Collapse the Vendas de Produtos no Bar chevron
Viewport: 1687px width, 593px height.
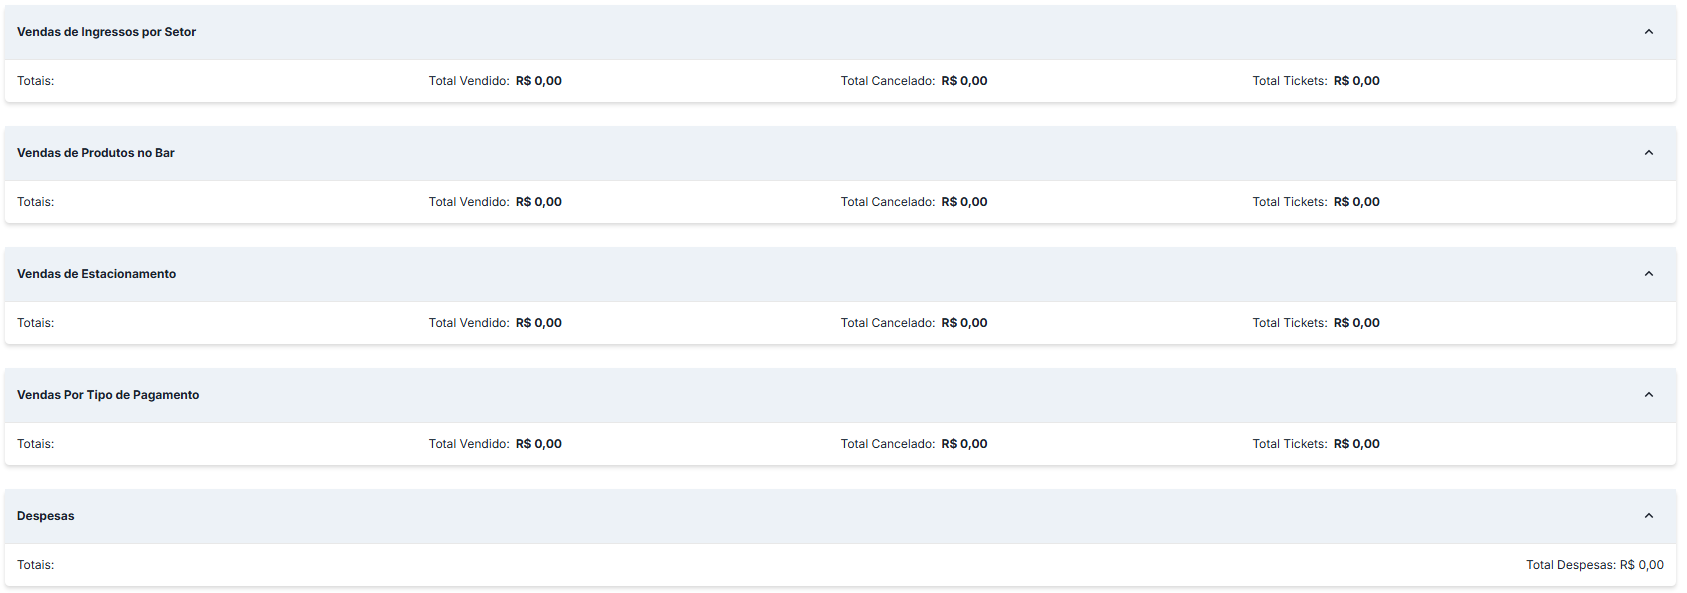(x=1649, y=153)
